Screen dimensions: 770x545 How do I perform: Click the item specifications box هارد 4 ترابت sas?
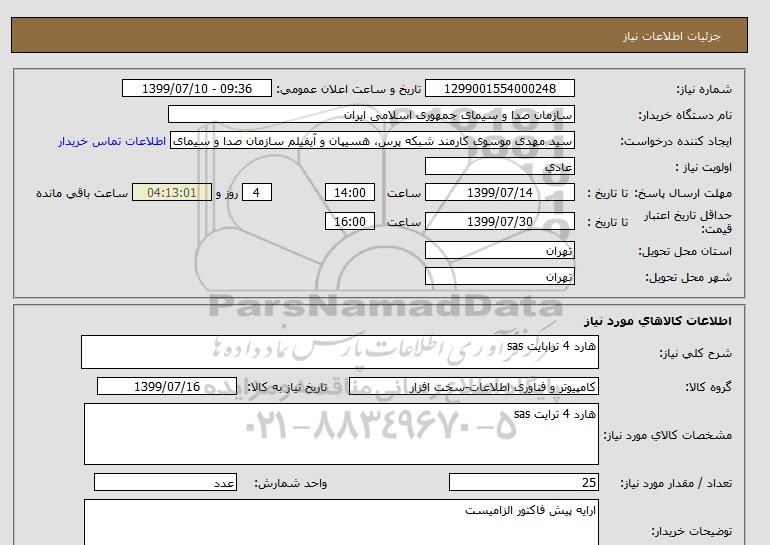click(341, 434)
